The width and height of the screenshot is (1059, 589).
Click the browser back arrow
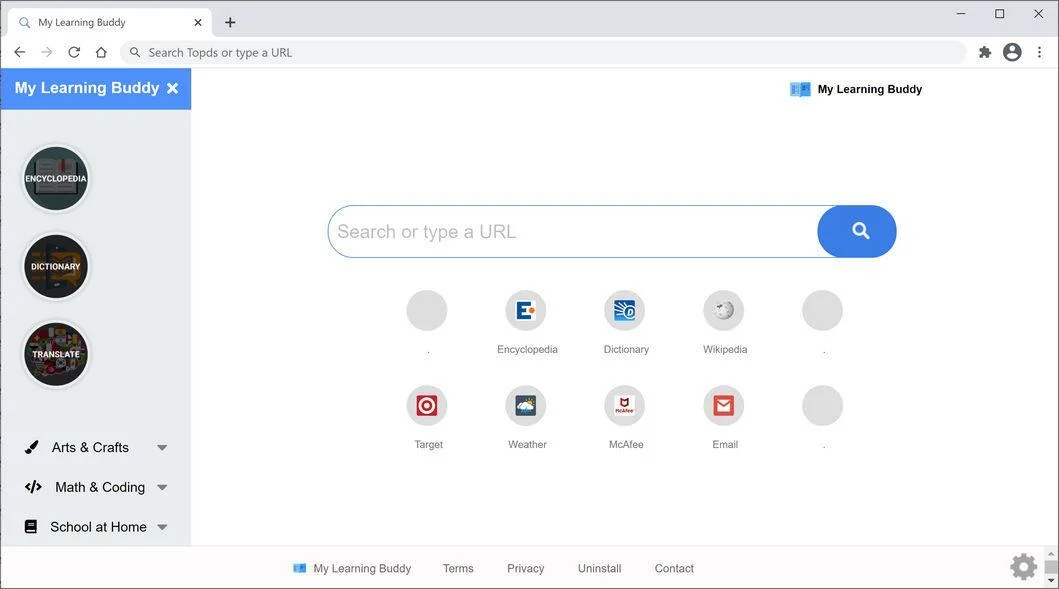(20, 52)
